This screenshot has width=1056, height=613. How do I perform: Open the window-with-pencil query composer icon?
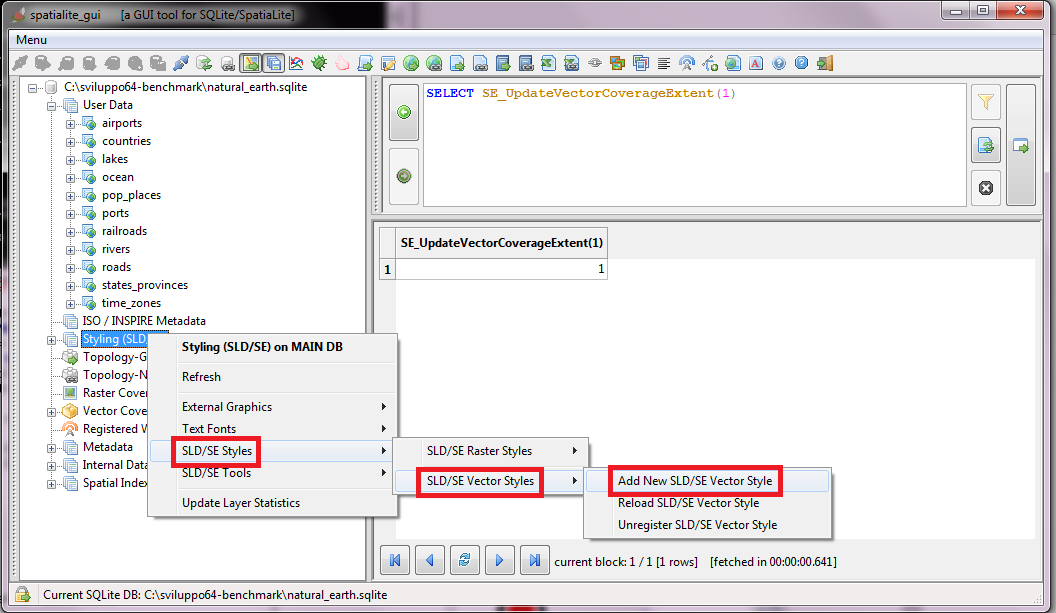pyautogui.click(x=389, y=63)
